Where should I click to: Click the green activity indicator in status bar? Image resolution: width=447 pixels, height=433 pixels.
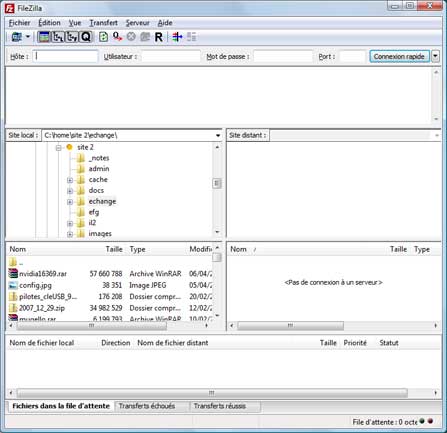422,421
